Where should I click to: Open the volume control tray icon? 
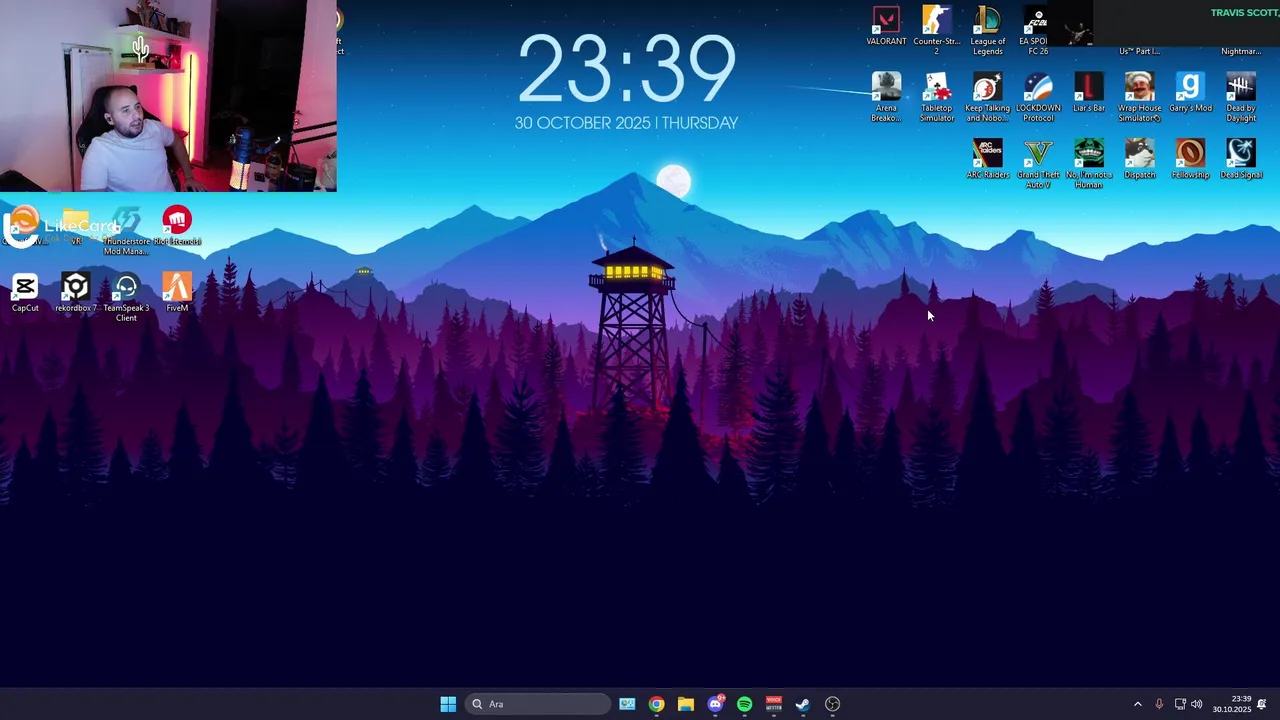click(1196, 704)
